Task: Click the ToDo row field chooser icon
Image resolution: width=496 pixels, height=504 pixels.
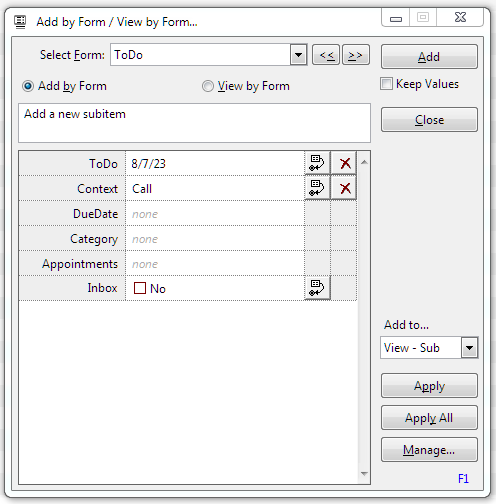Action: tap(317, 163)
